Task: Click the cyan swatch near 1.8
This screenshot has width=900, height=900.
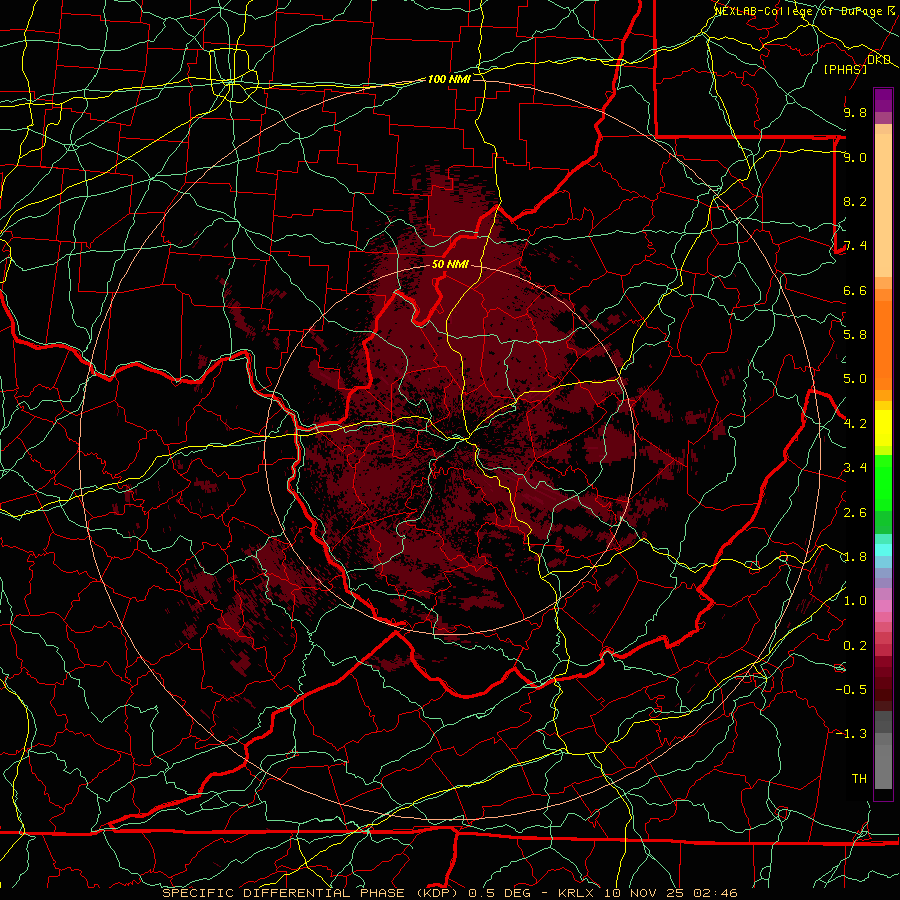Action: tap(883, 550)
